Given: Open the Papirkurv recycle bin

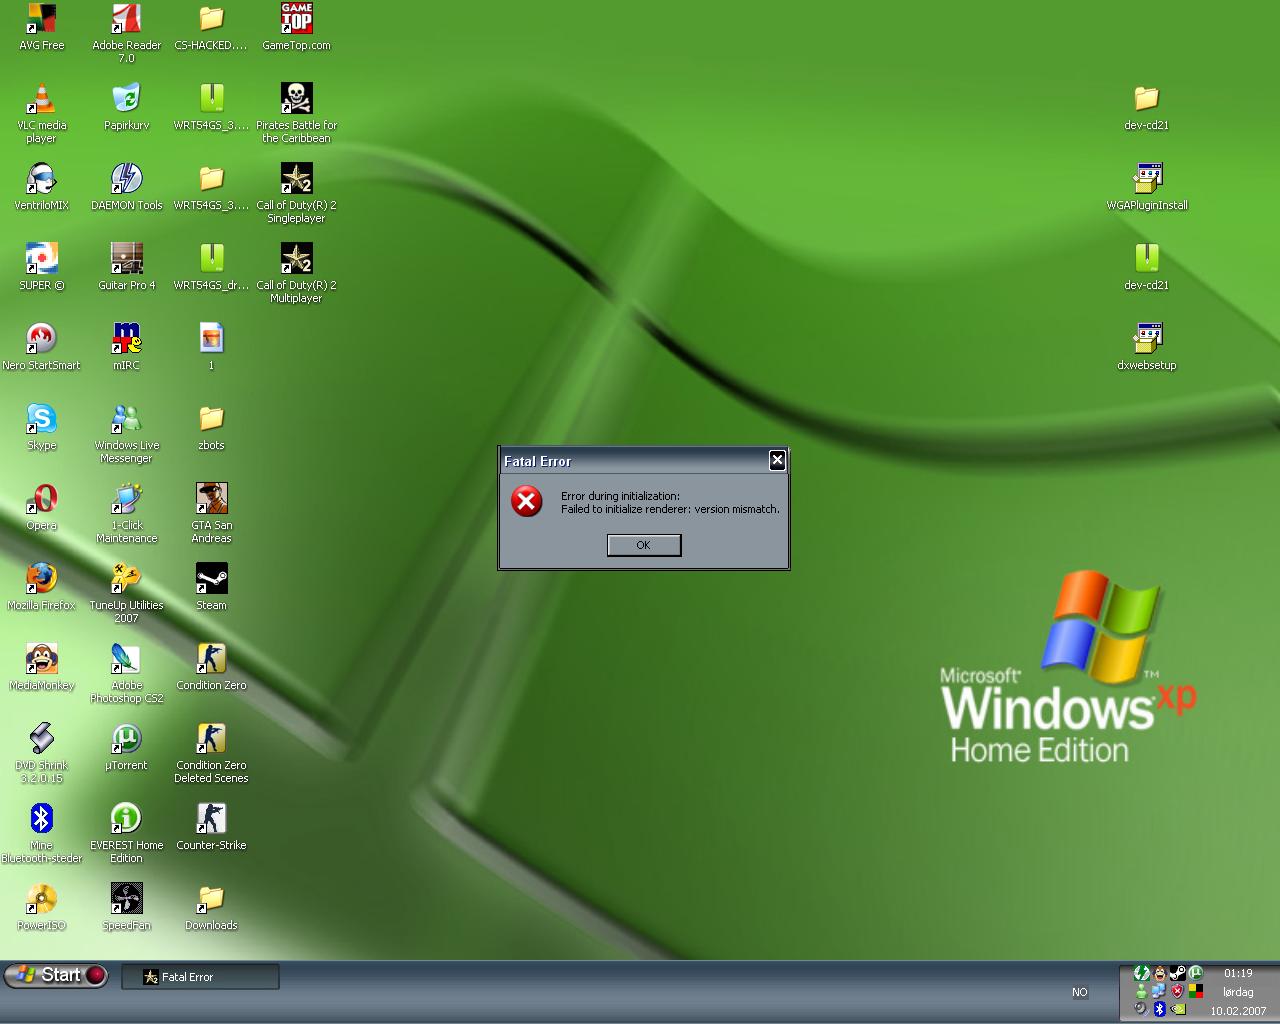Looking at the screenshot, I should tap(126, 108).
